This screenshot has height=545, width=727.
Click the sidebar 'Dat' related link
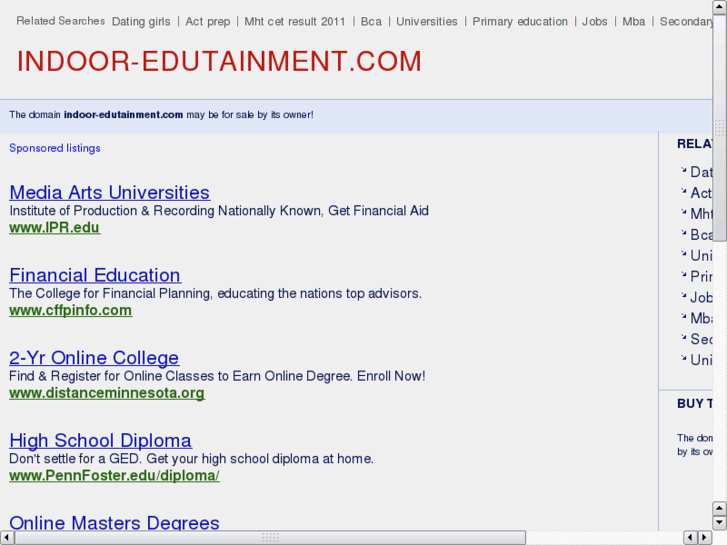[x=701, y=172]
